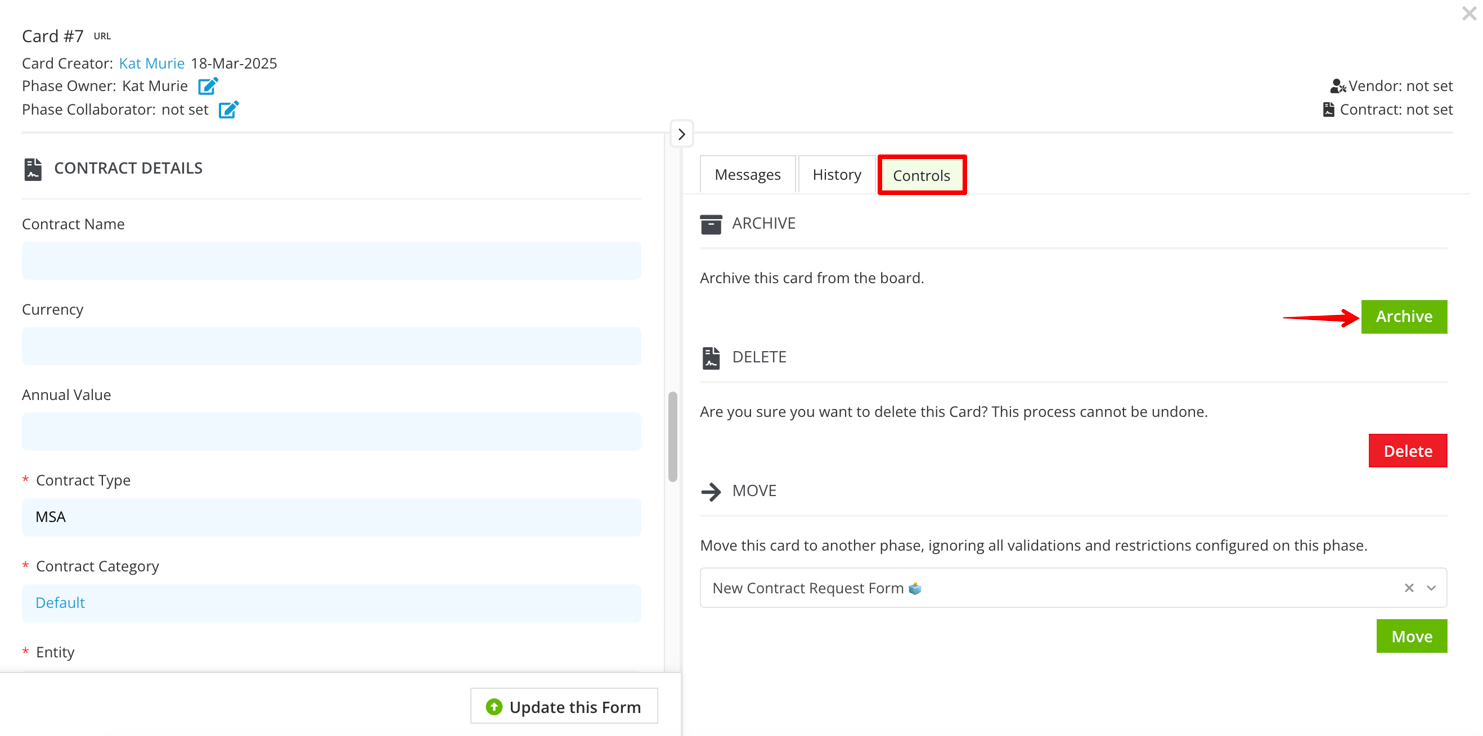The width and height of the screenshot is (1483, 736).
Task: Select the Controls tab
Action: pos(921,174)
